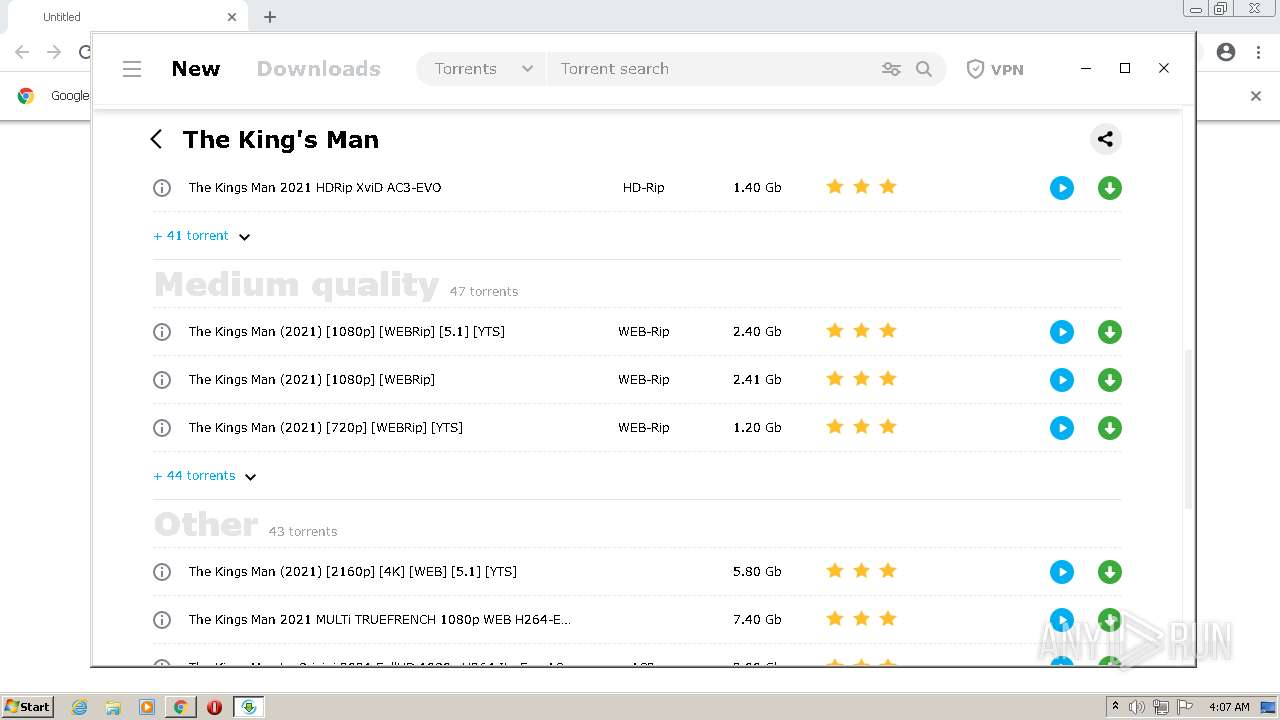The image size is (1280, 720).
Task: Play the 2.41 Gb 1080p WEBRip torrent
Action: click(x=1062, y=380)
